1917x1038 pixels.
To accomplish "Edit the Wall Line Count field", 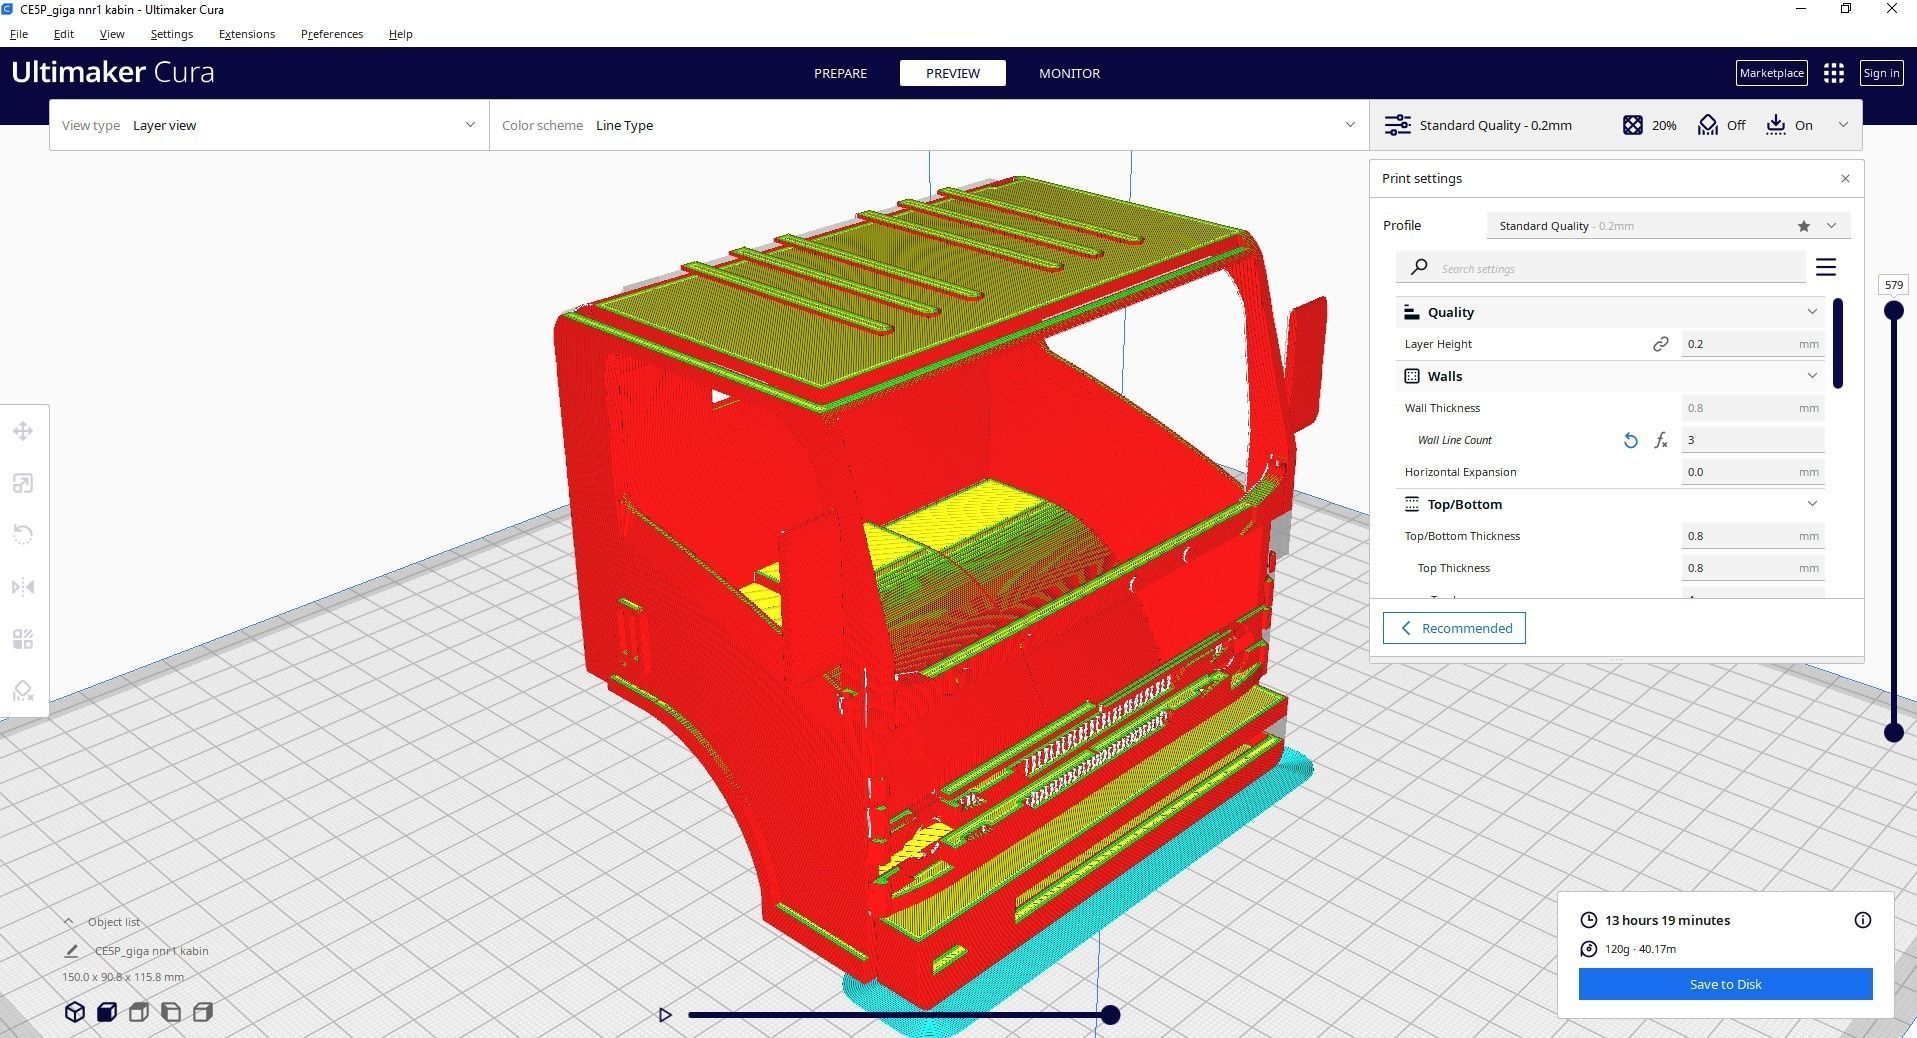I will click(1752, 440).
